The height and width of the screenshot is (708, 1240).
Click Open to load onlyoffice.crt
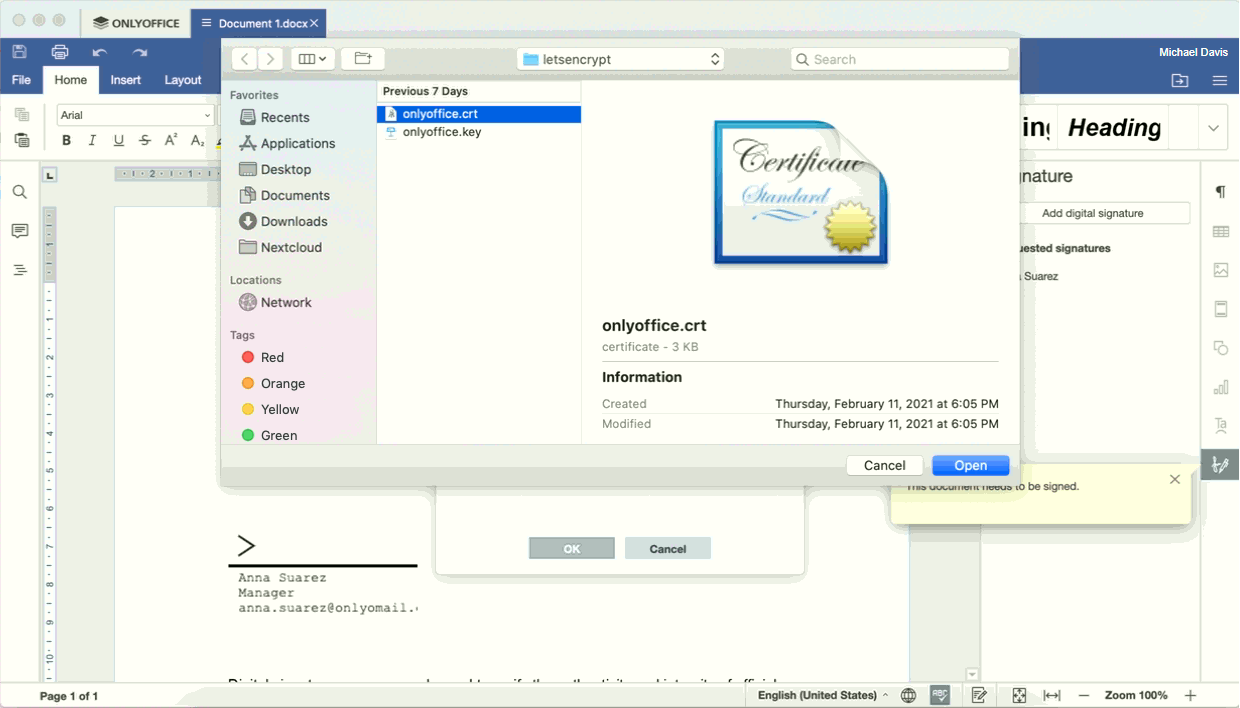pos(969,464)
